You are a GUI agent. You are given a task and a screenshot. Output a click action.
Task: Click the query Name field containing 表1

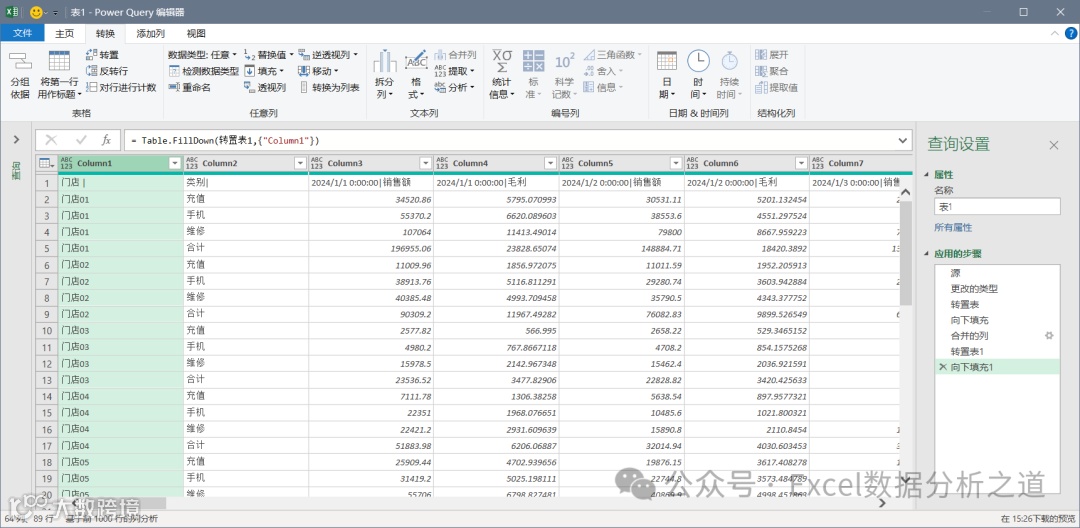pyautogui.click(x=997, y=207)
